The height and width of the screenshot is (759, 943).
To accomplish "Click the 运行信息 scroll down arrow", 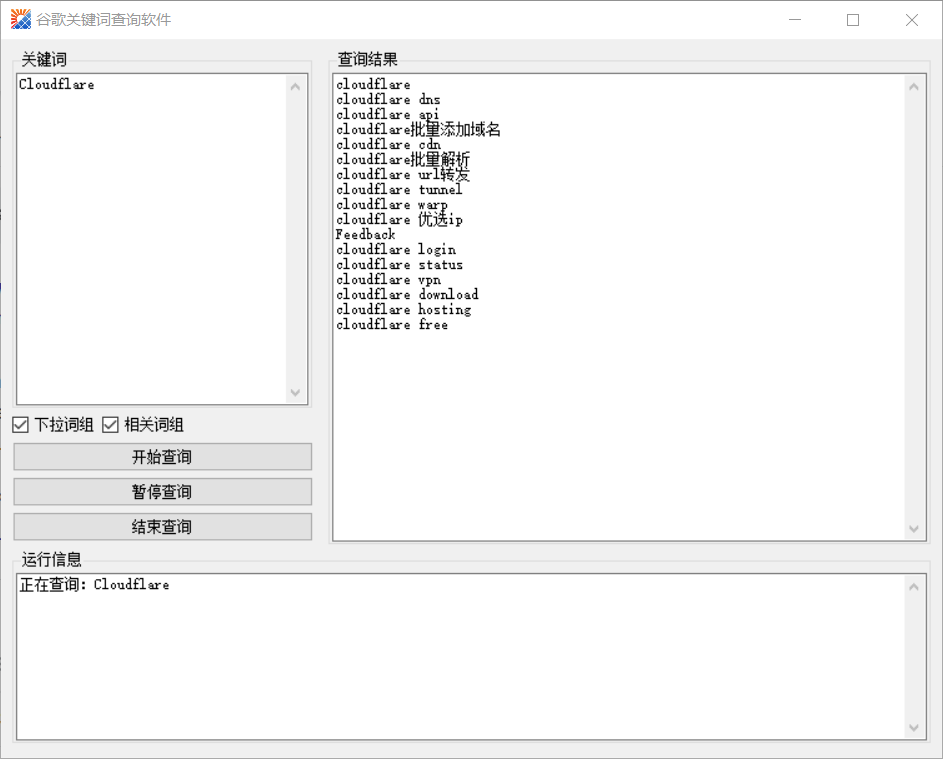I will point(914,728).
